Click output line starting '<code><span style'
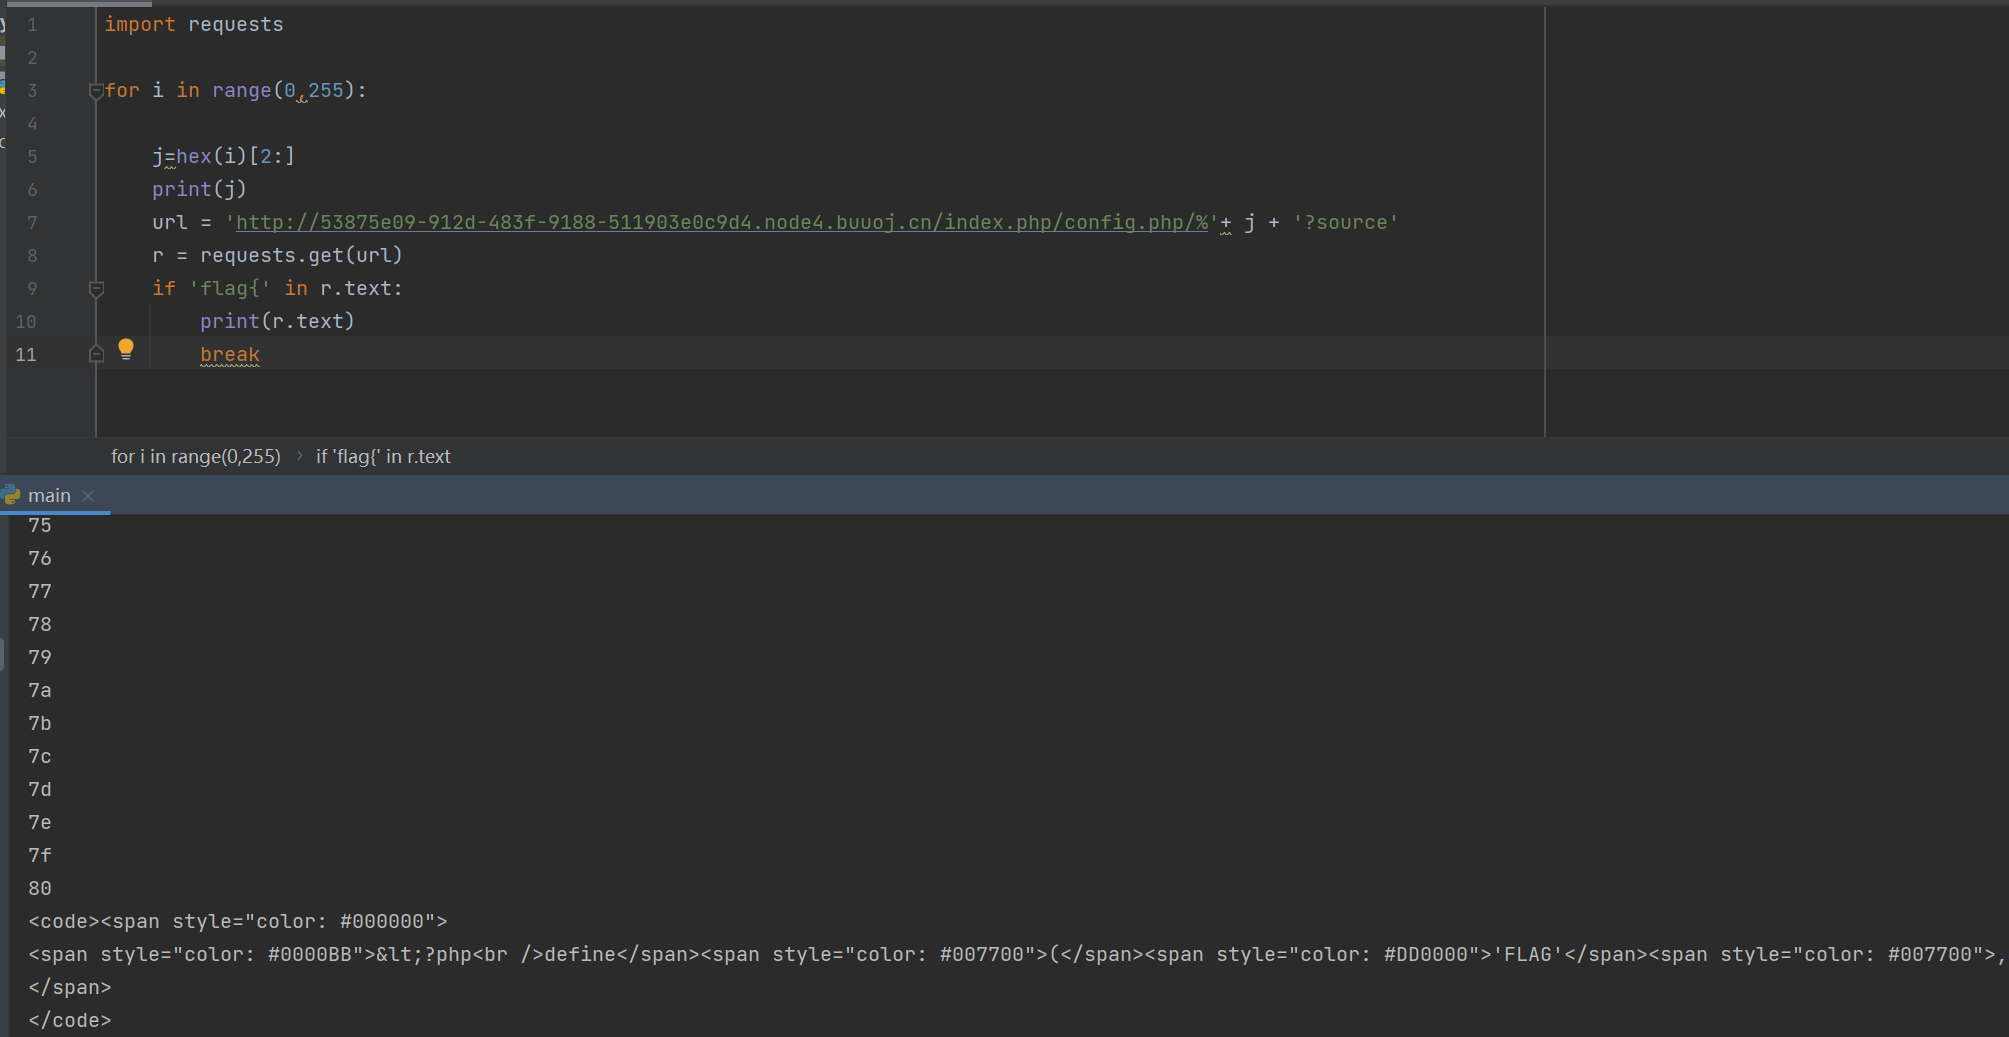The image size is (2009, 1037). [x=238, y=921]
